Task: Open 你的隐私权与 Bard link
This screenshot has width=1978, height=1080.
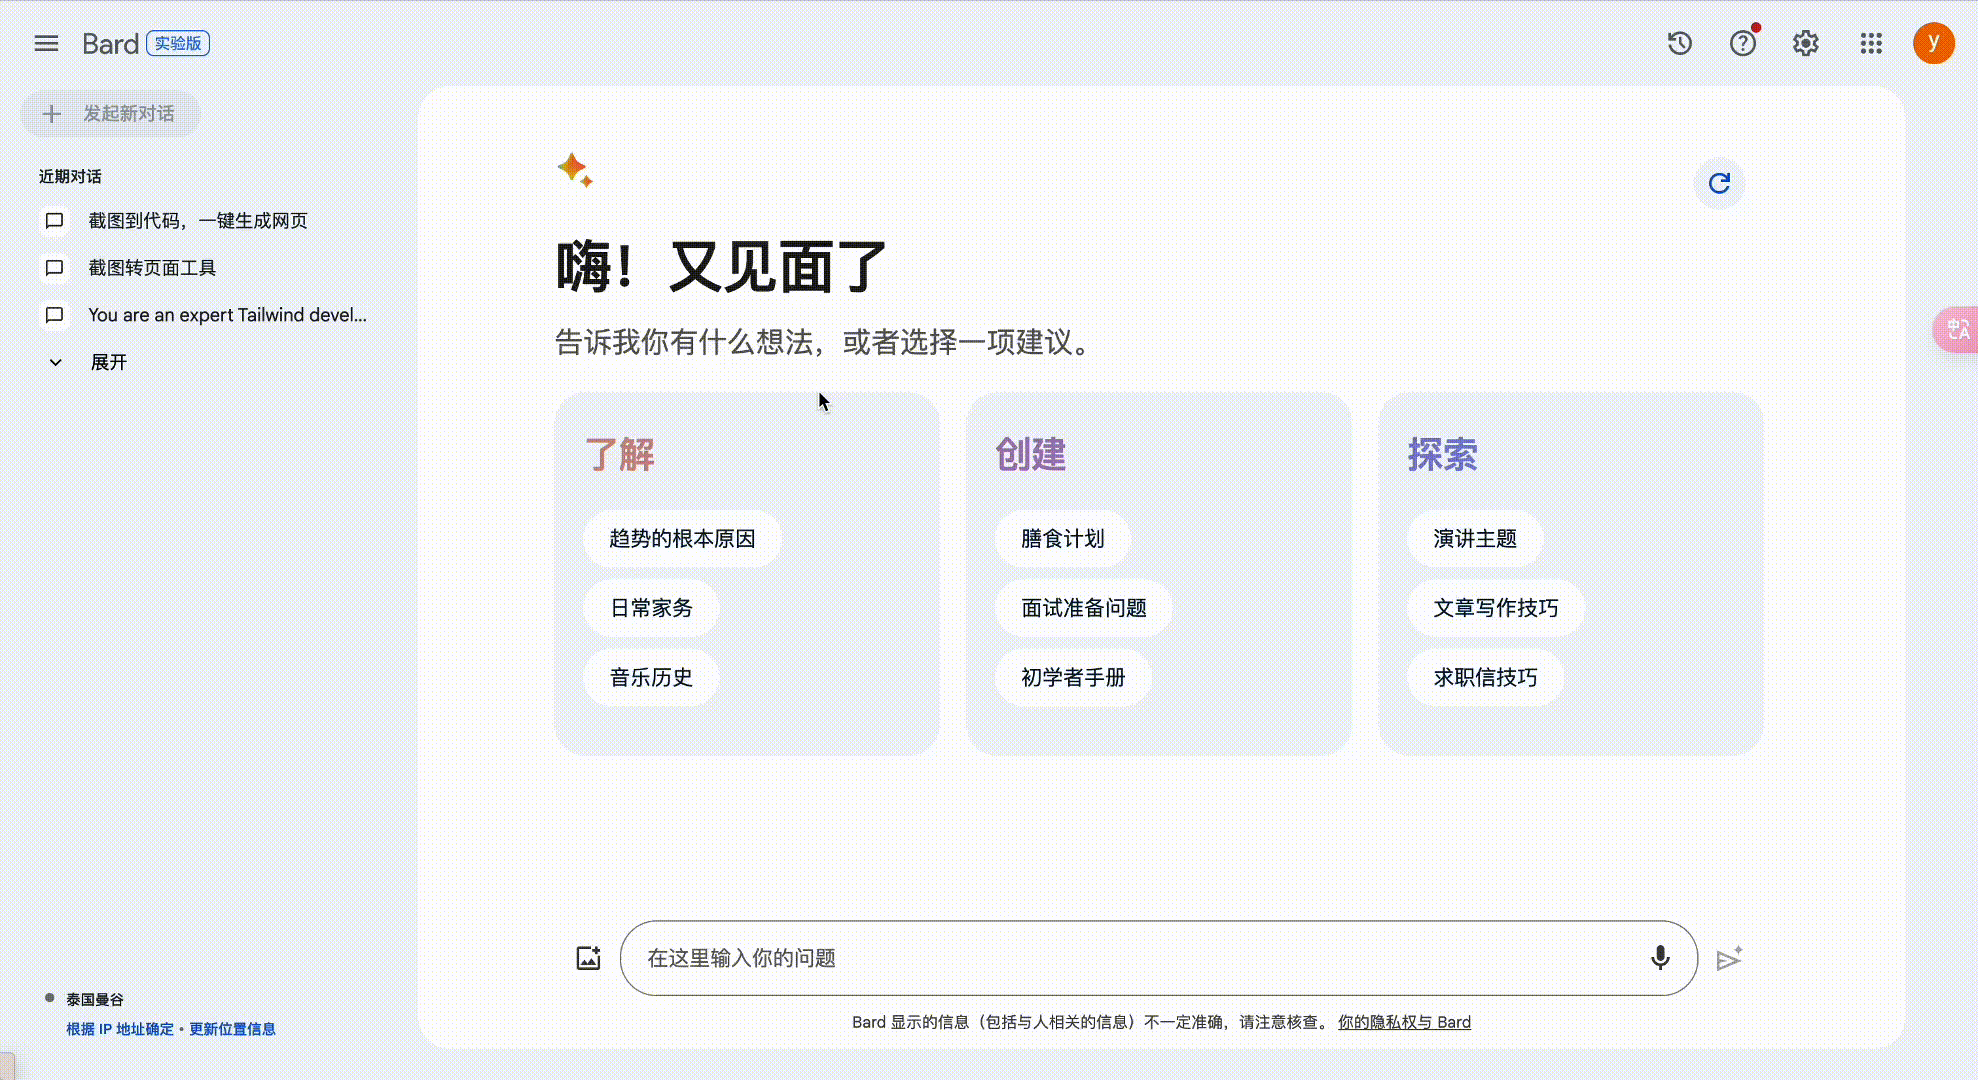Action: tap(1404, 1022)
